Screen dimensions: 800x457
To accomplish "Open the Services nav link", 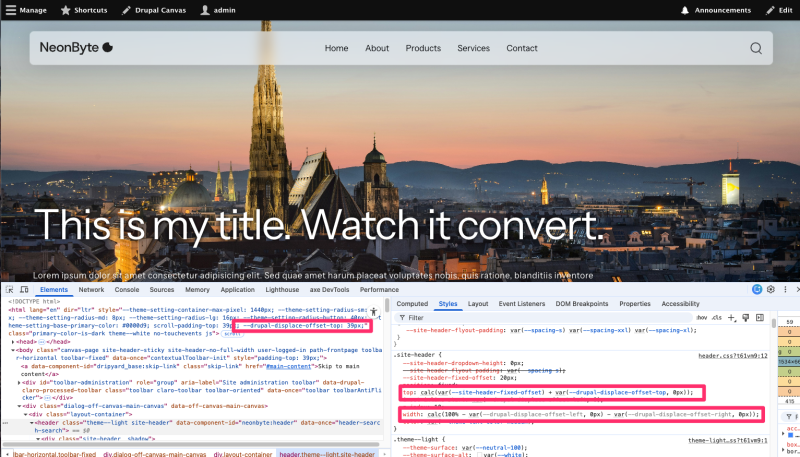I will click(x=473, y=48).
